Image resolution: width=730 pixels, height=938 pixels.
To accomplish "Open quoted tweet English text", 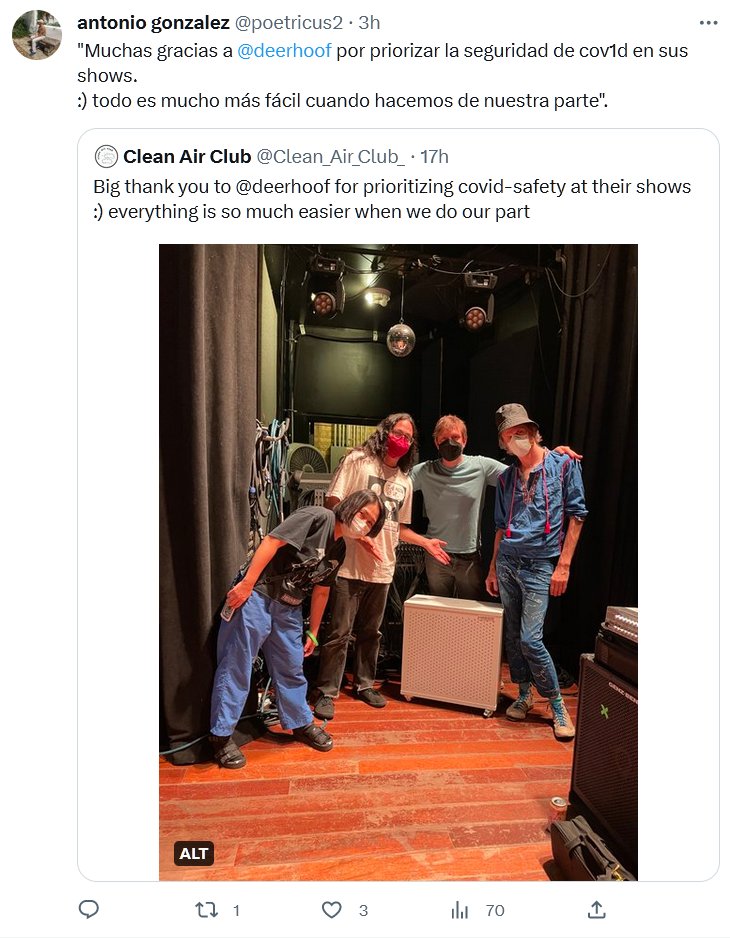I will pos(392,199).
